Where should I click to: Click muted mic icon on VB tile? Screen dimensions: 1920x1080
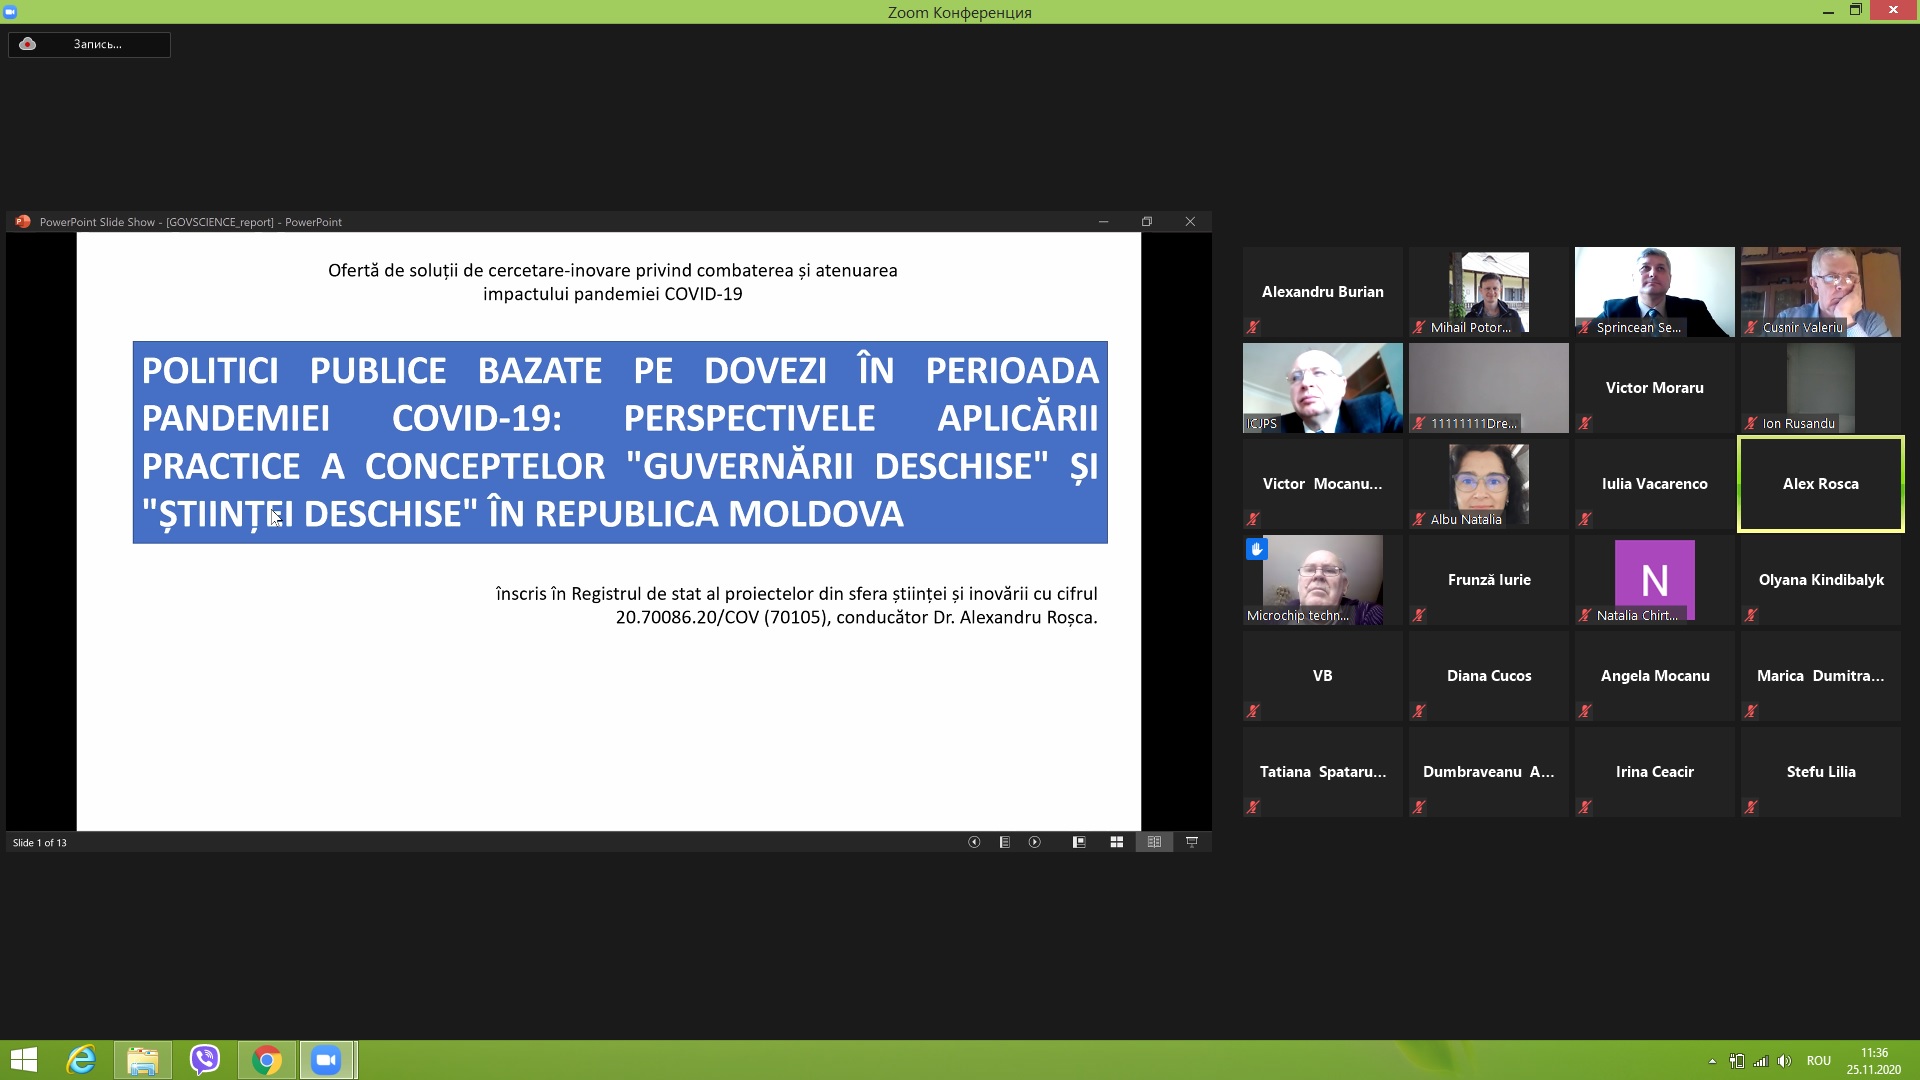coord(1253,711)
